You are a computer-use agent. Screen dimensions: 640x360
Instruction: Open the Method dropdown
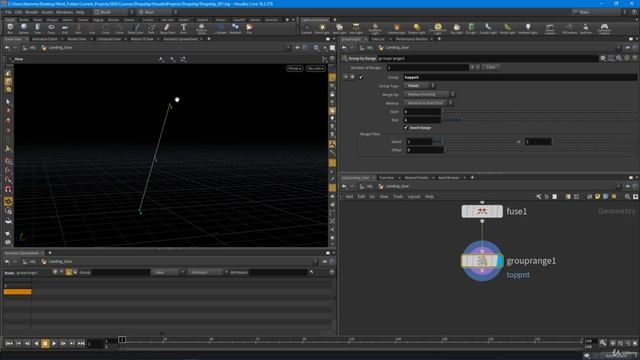pyautogui.click(x=428, y=103)
